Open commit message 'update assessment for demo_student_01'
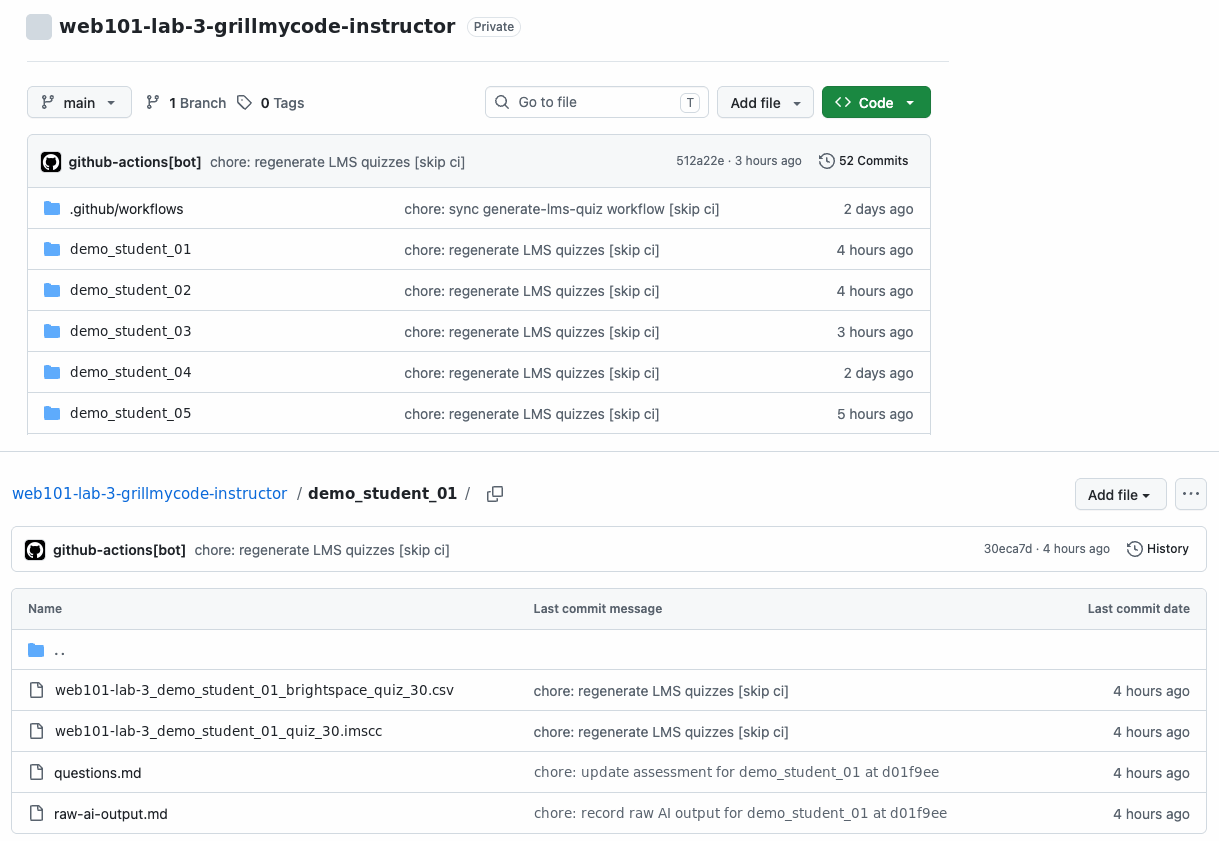Screen dimensions: 1219x841 pyautogui.click(x=736, y=772)
